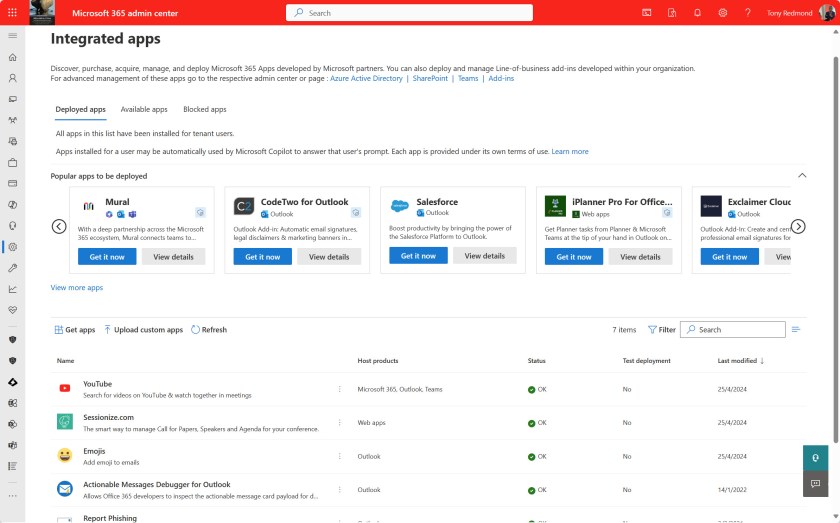Switch to the Blocked apps tab

205,109
